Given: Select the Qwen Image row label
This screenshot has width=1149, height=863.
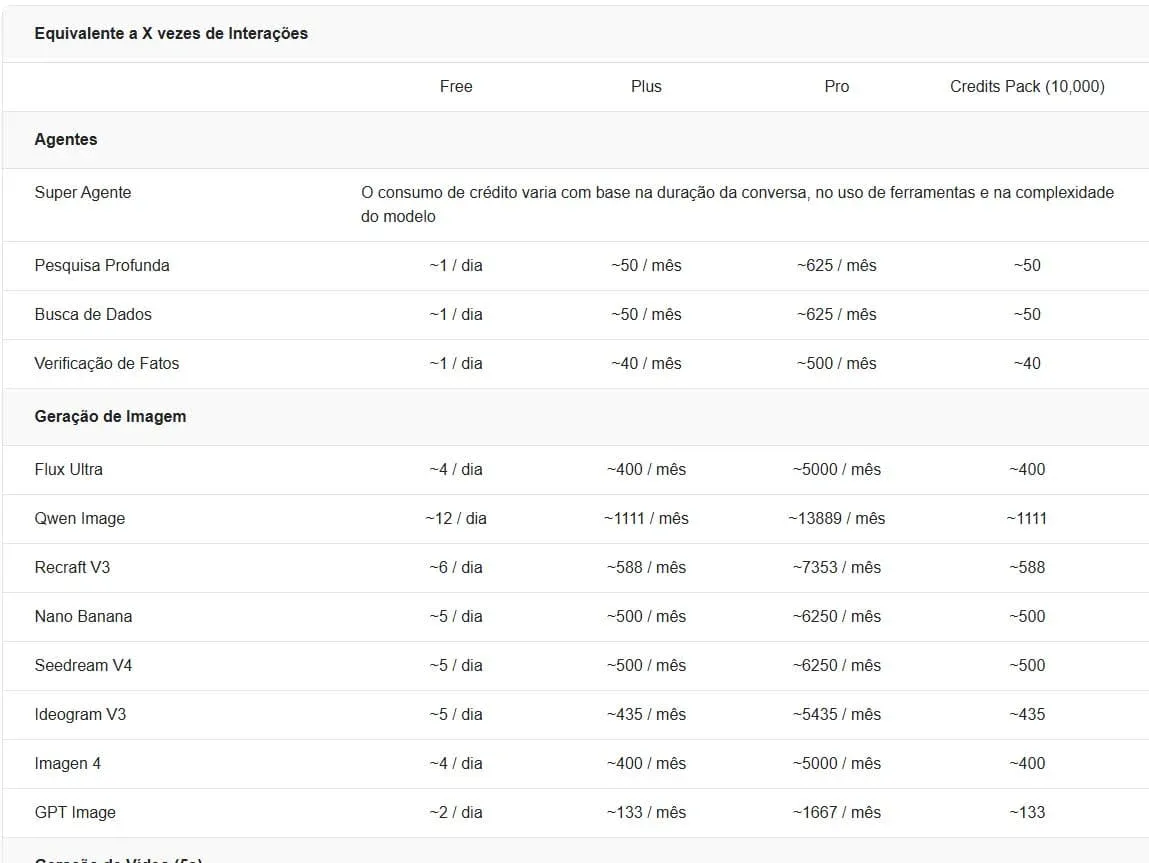Looking at the screenshot, I should [80, 519].
